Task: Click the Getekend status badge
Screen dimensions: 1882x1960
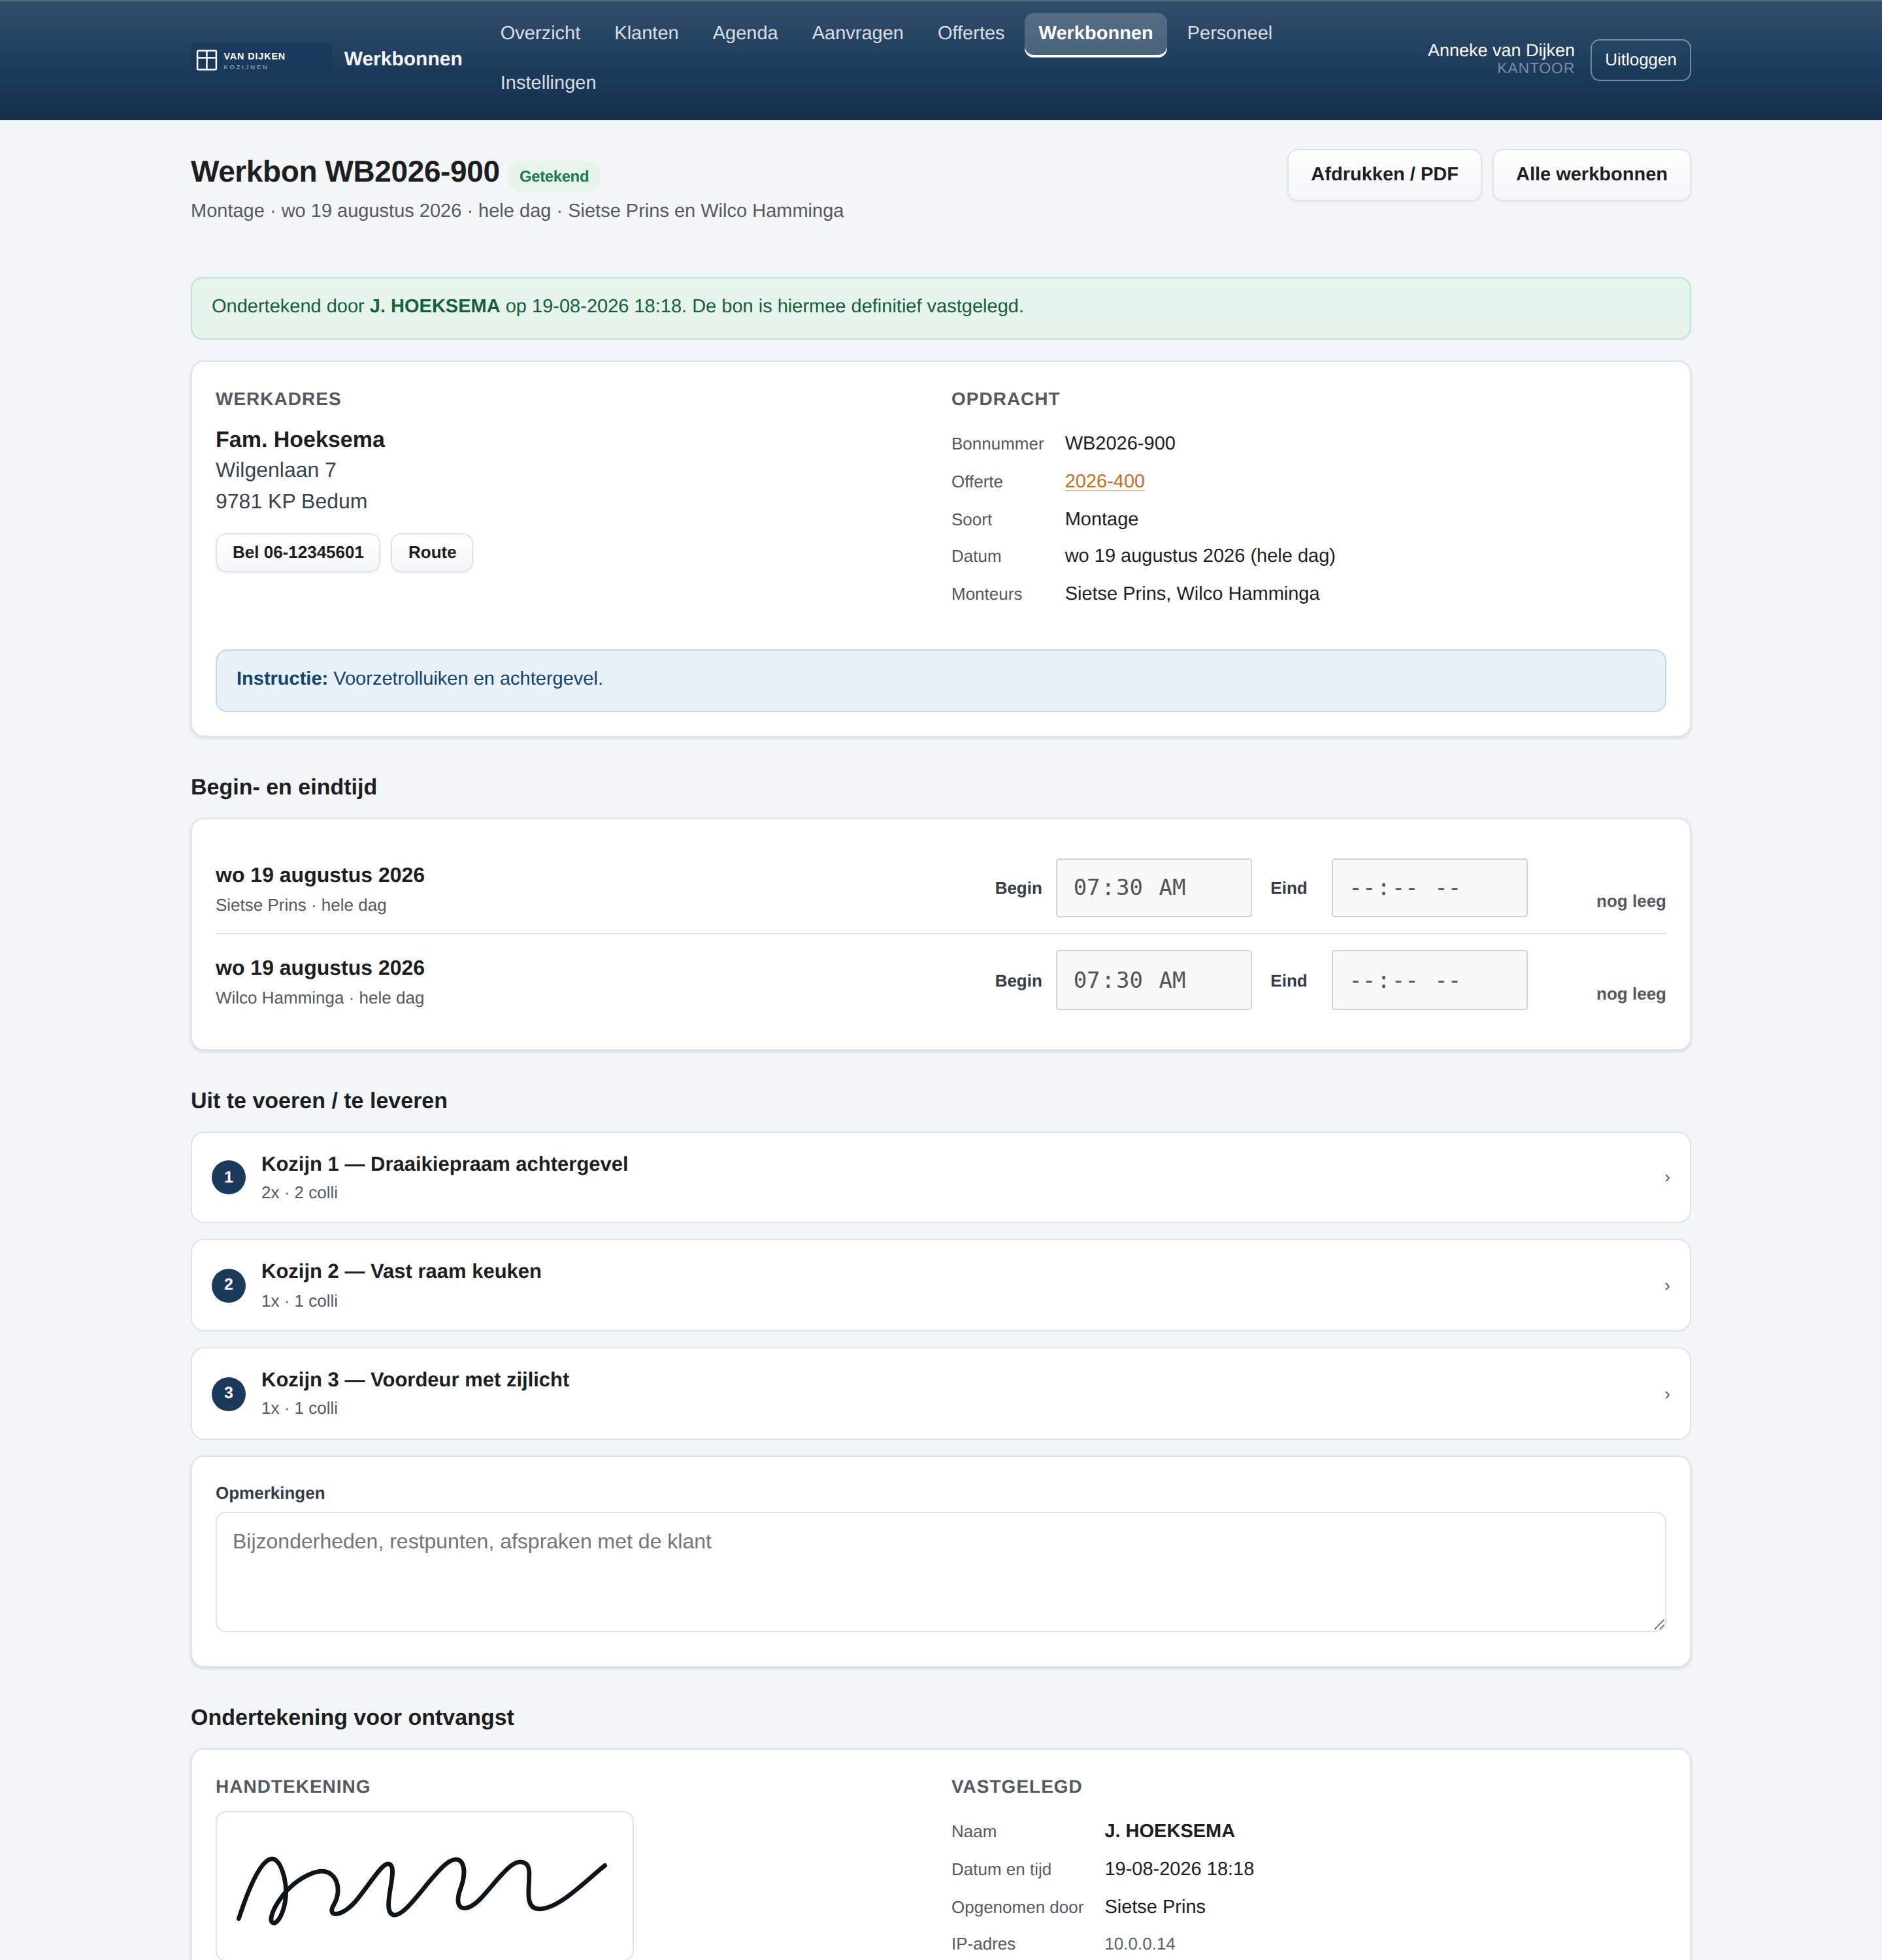Action: [554, 177]
